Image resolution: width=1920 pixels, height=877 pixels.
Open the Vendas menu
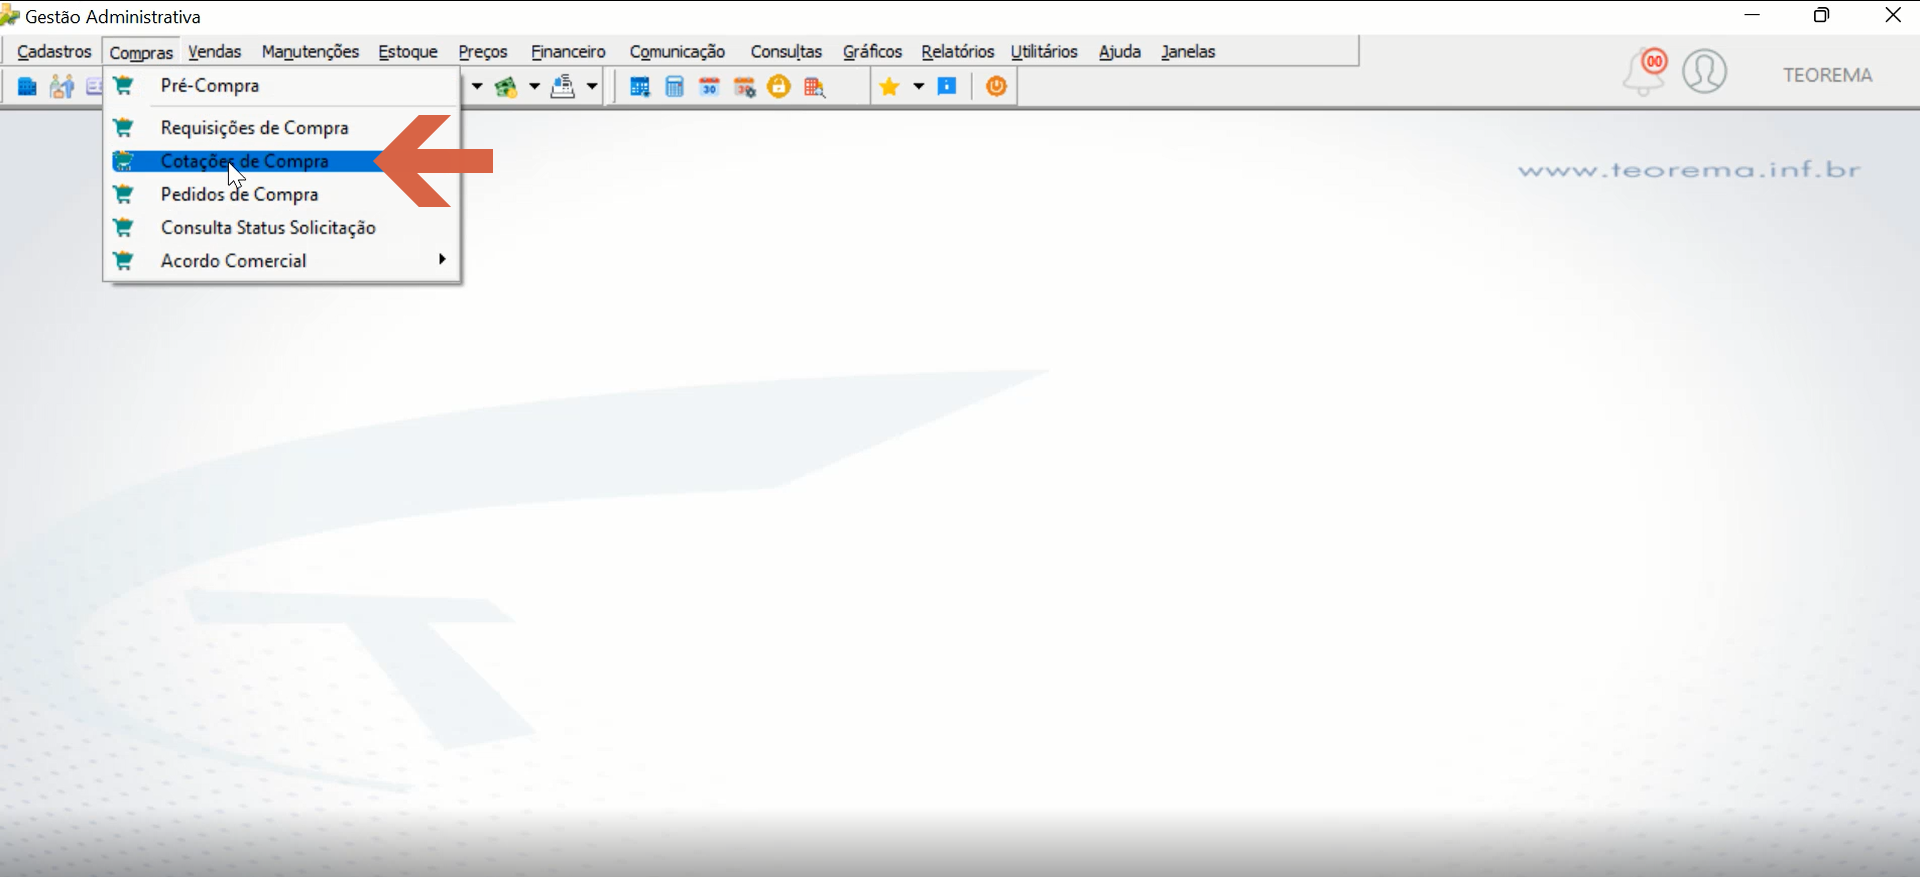click(x=215, y=51)
